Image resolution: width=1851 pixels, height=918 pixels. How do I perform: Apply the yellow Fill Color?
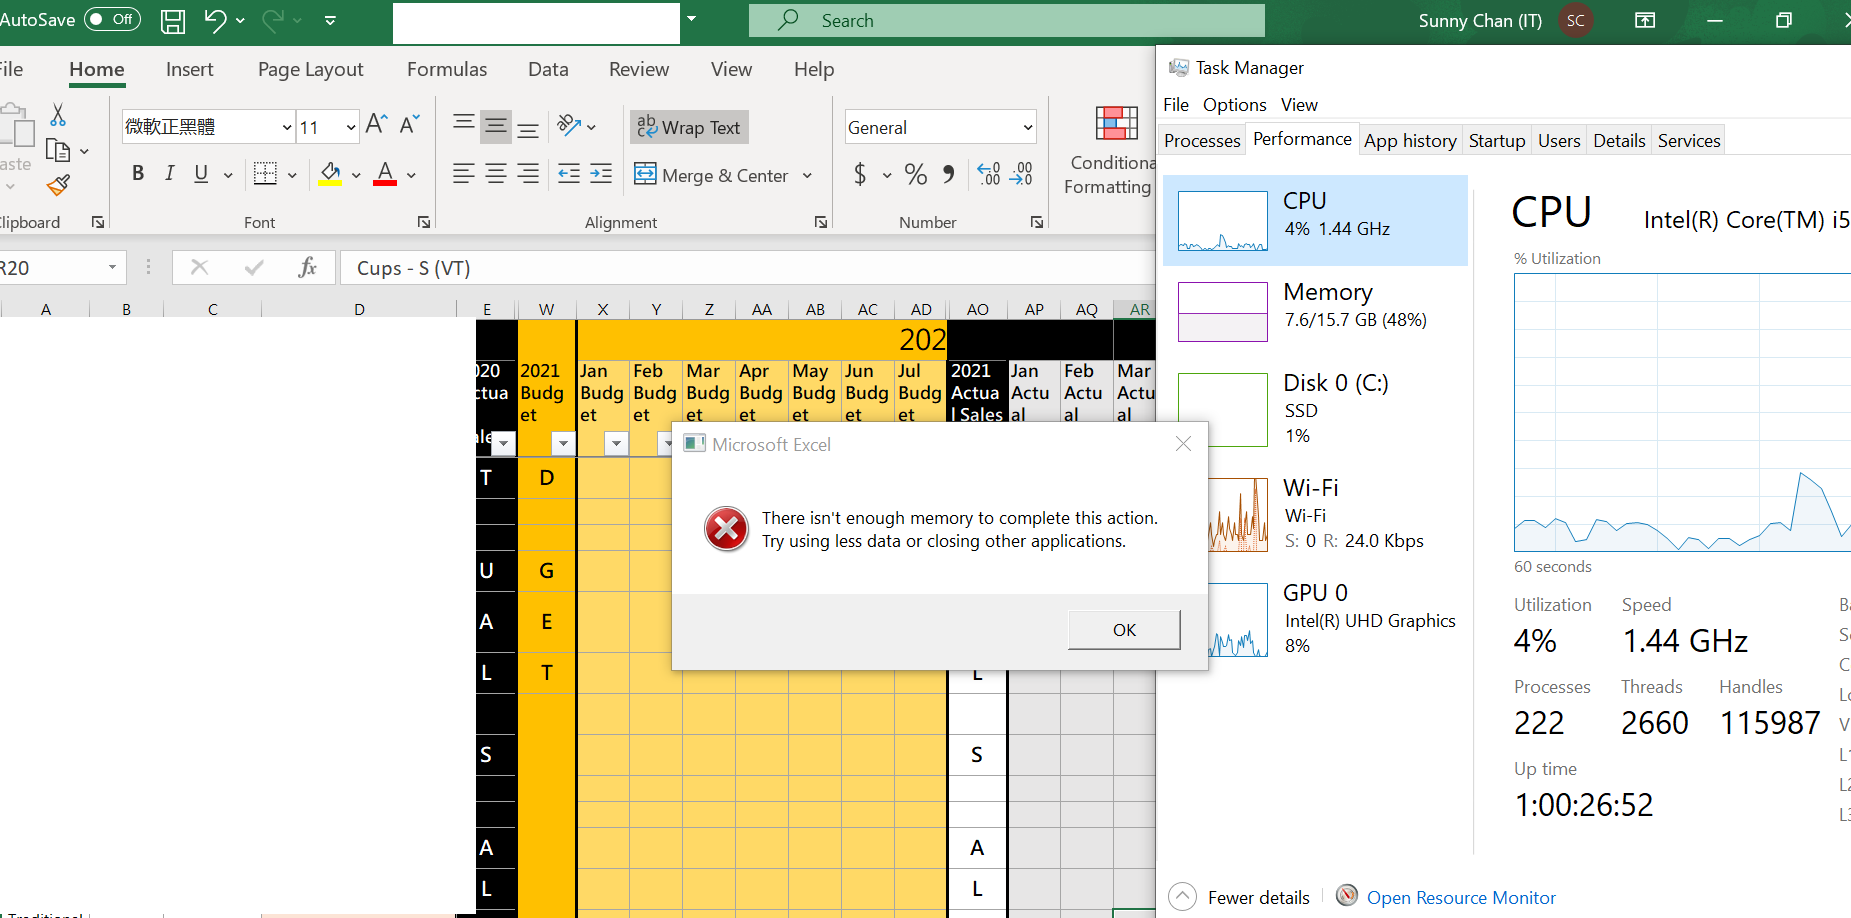330,174
